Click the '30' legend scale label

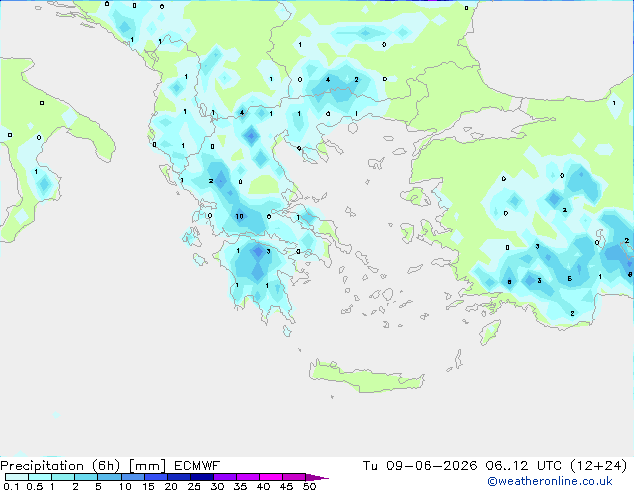pyautogui.click(x=217, y=486)
